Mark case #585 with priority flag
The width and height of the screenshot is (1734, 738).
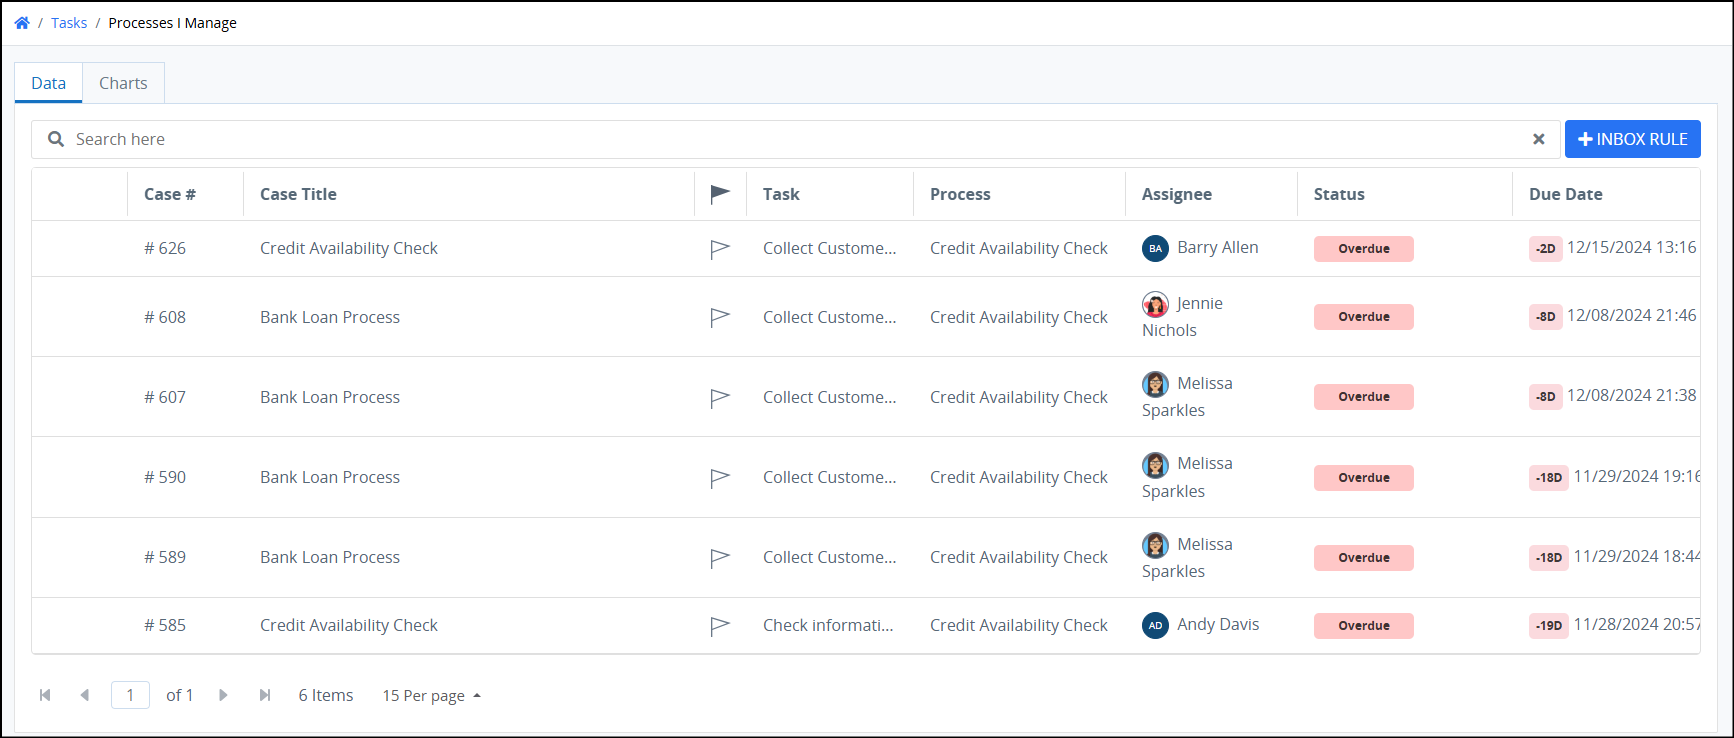(x=720, y=626)
